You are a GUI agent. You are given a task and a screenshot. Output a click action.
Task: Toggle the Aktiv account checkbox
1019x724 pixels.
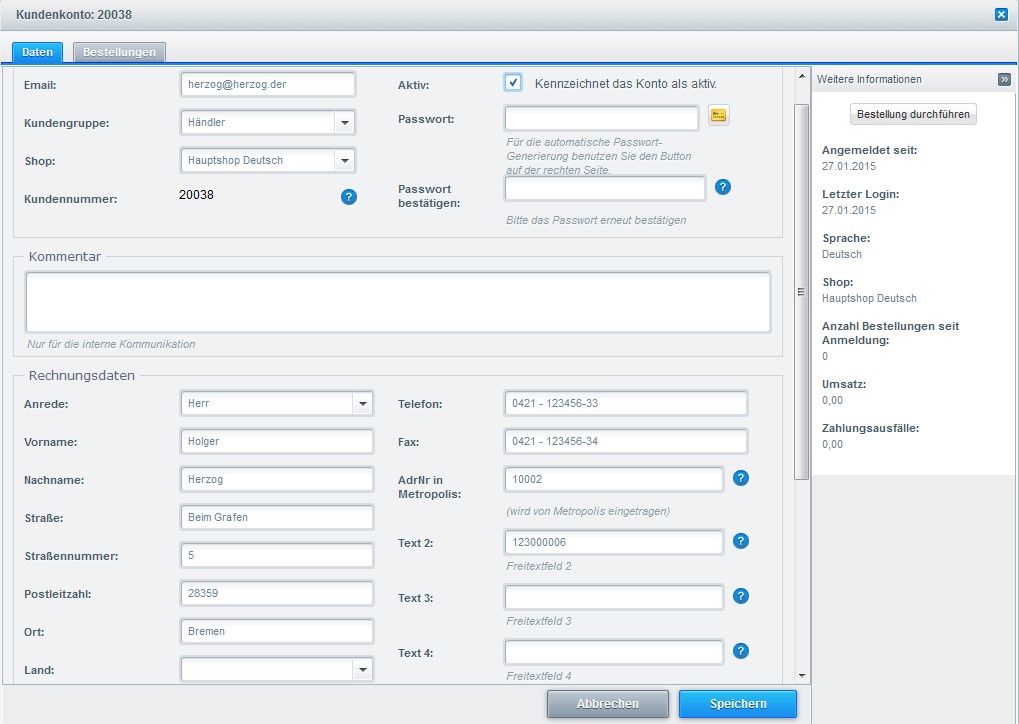513,83
